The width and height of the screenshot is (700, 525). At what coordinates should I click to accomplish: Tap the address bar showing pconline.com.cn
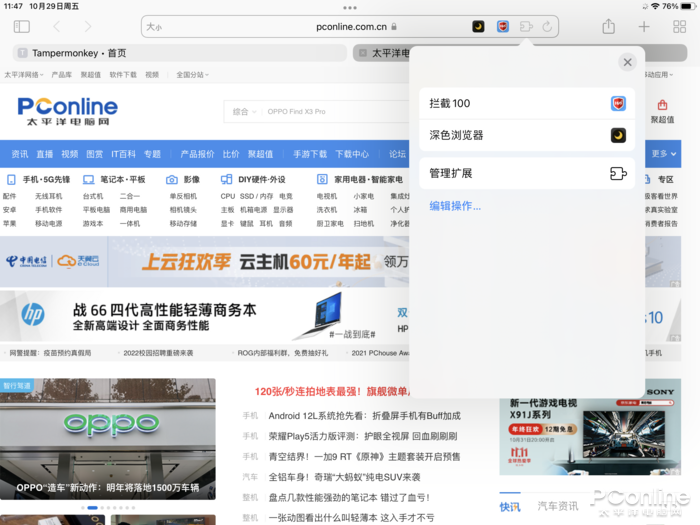tap(351, 27)
